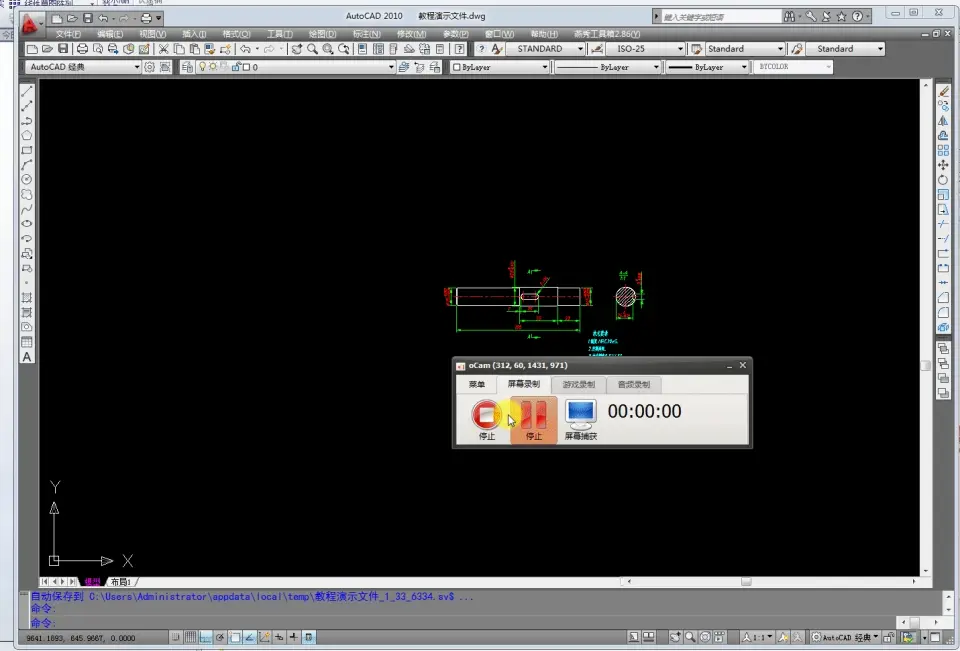This screenshot has height=651, width=960.
Task: Select the Ellipse draw tool
Action: (27, 224)
